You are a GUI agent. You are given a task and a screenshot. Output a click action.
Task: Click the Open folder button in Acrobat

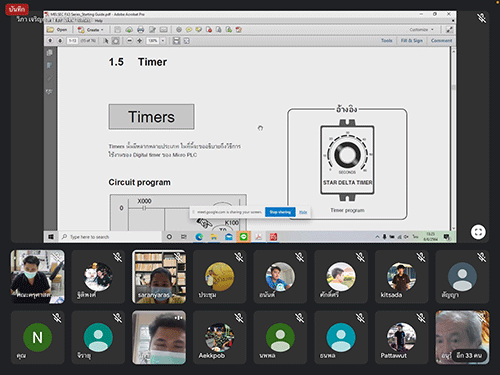57,30
